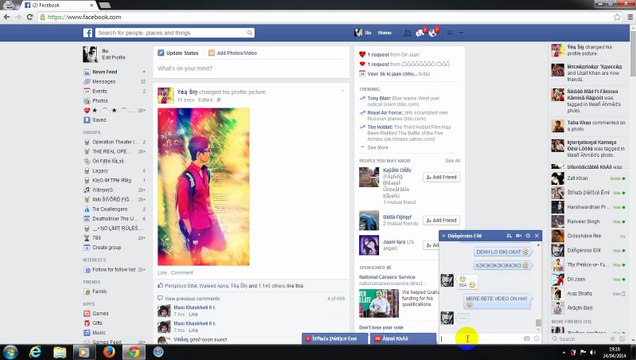
Task: Click chat message input field
Action: click(x=480, y=339)
